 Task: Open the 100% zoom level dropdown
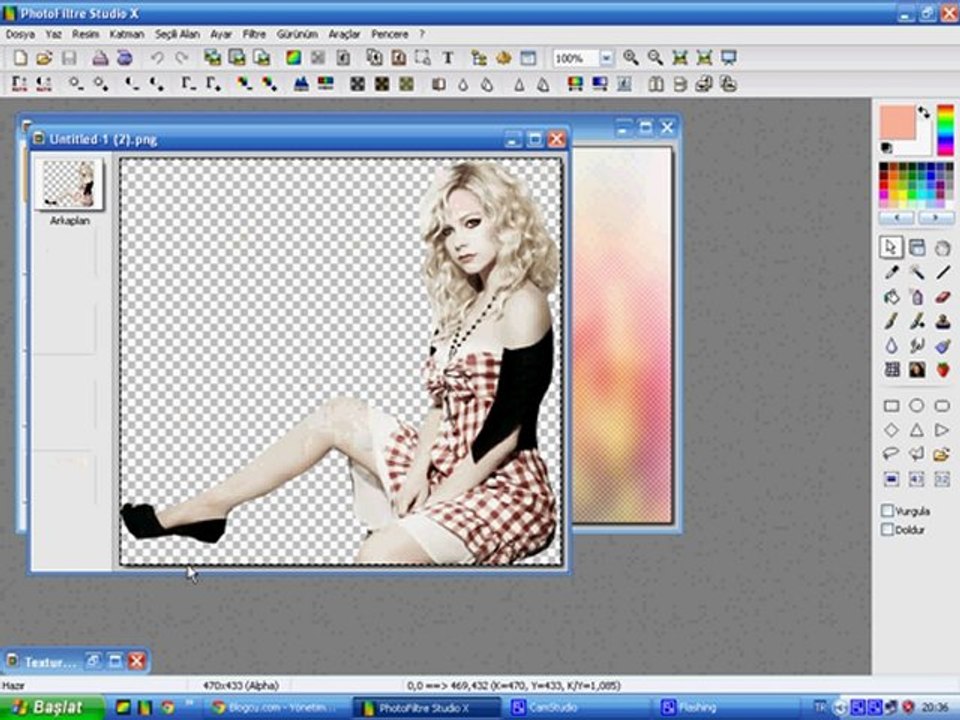(x=606, y=58)
